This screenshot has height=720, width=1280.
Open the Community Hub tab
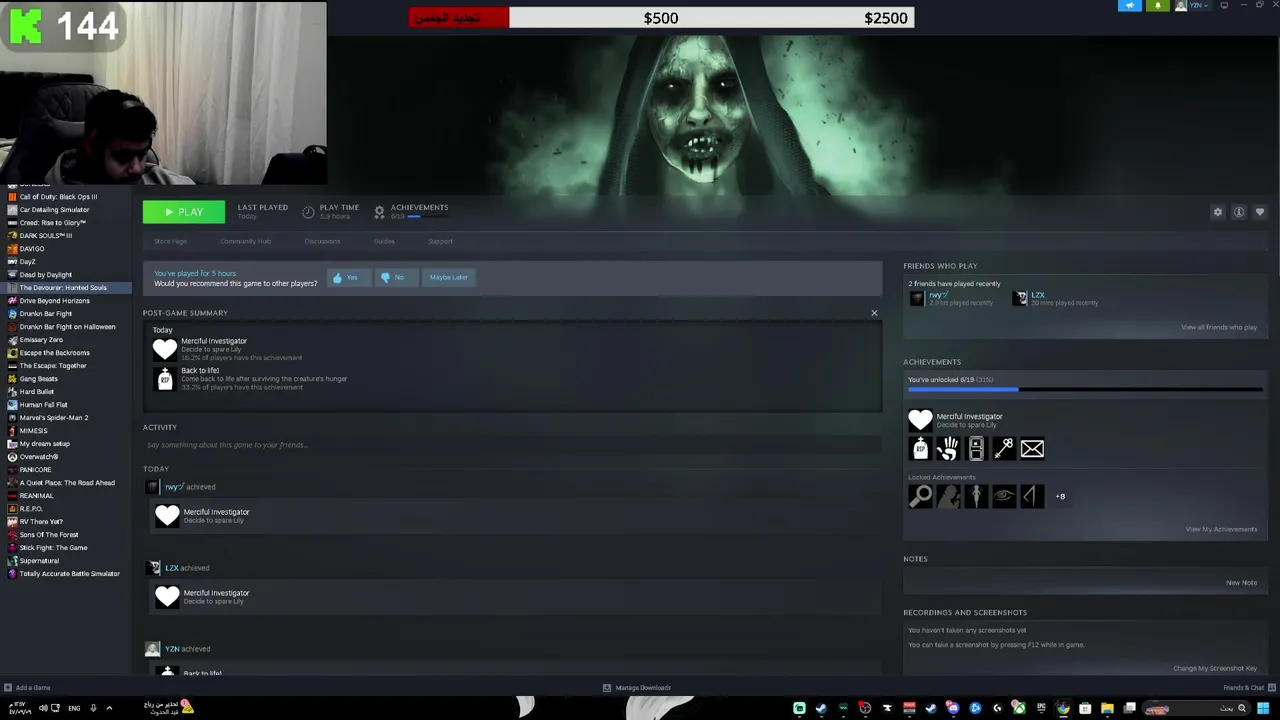coord(245,241)
